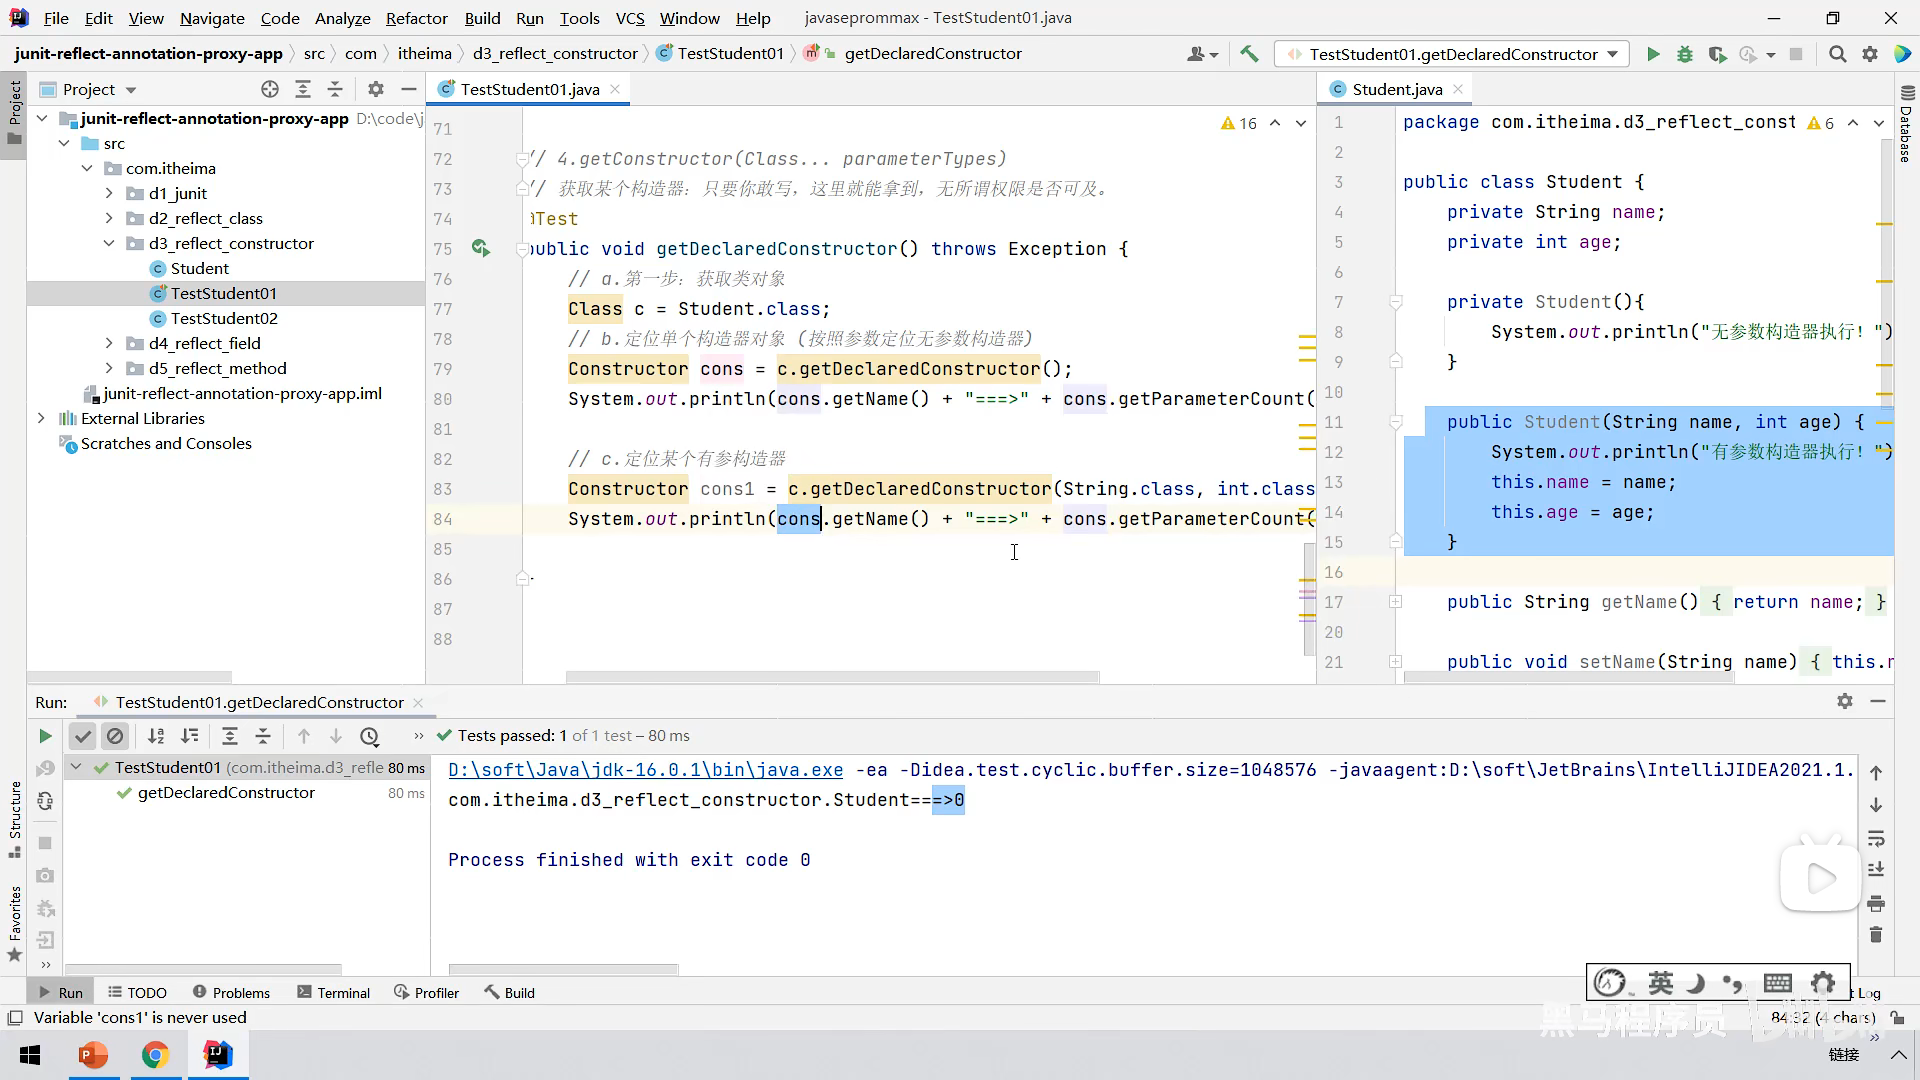The image size is (1920, 1080).
Task: Rerun tests in the Run panel
Action: 45,736
